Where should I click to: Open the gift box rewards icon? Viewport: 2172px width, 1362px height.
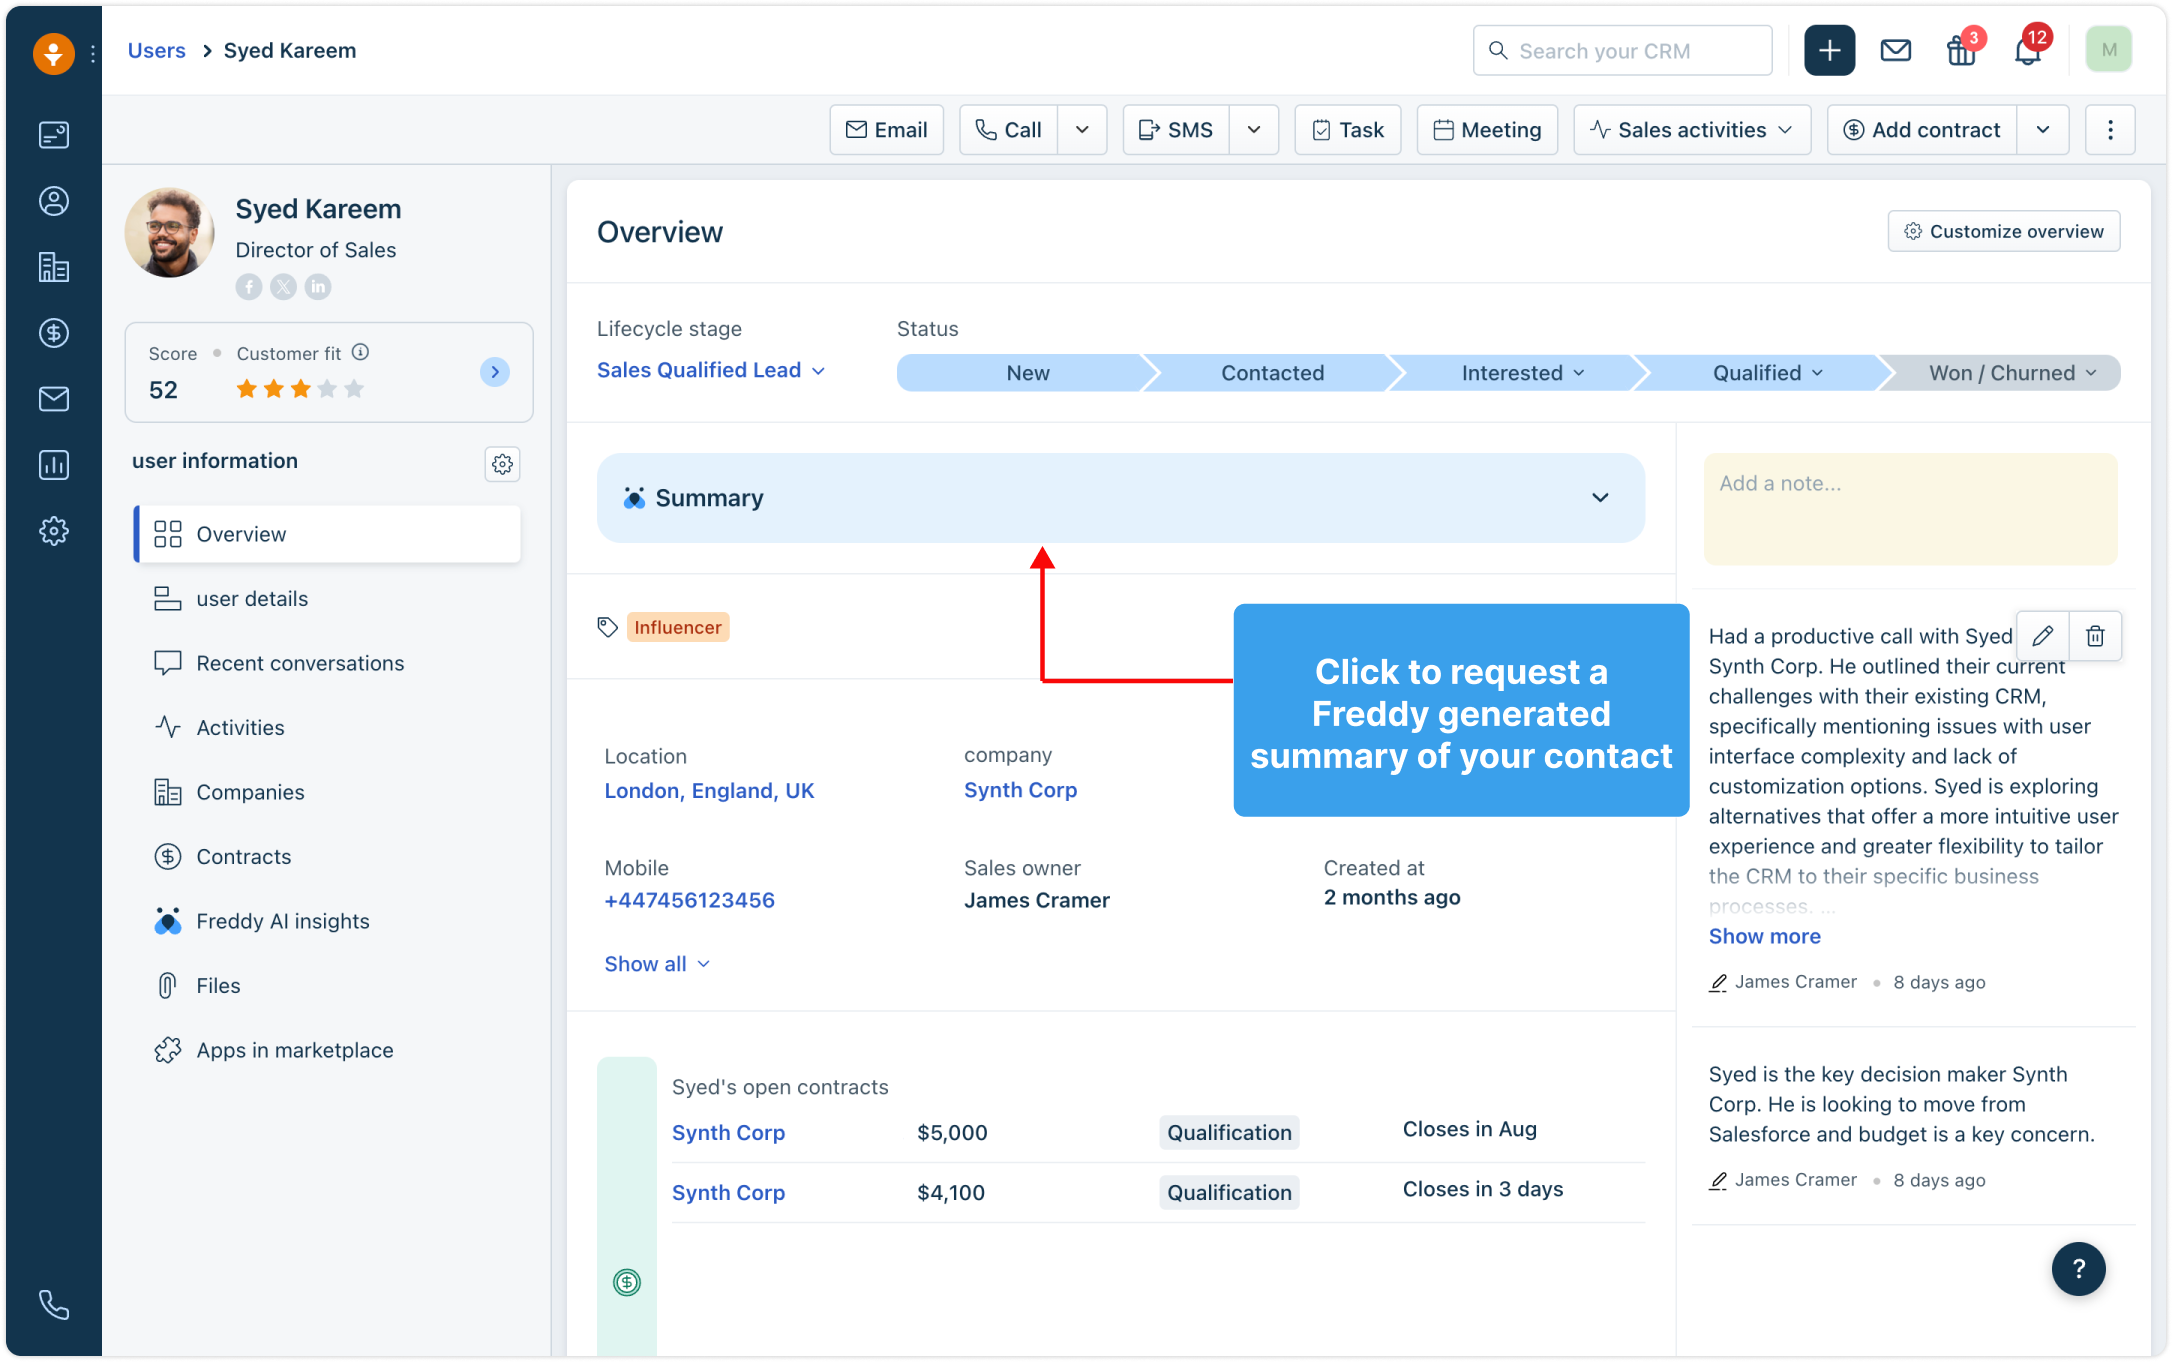tap(1961, 51)
